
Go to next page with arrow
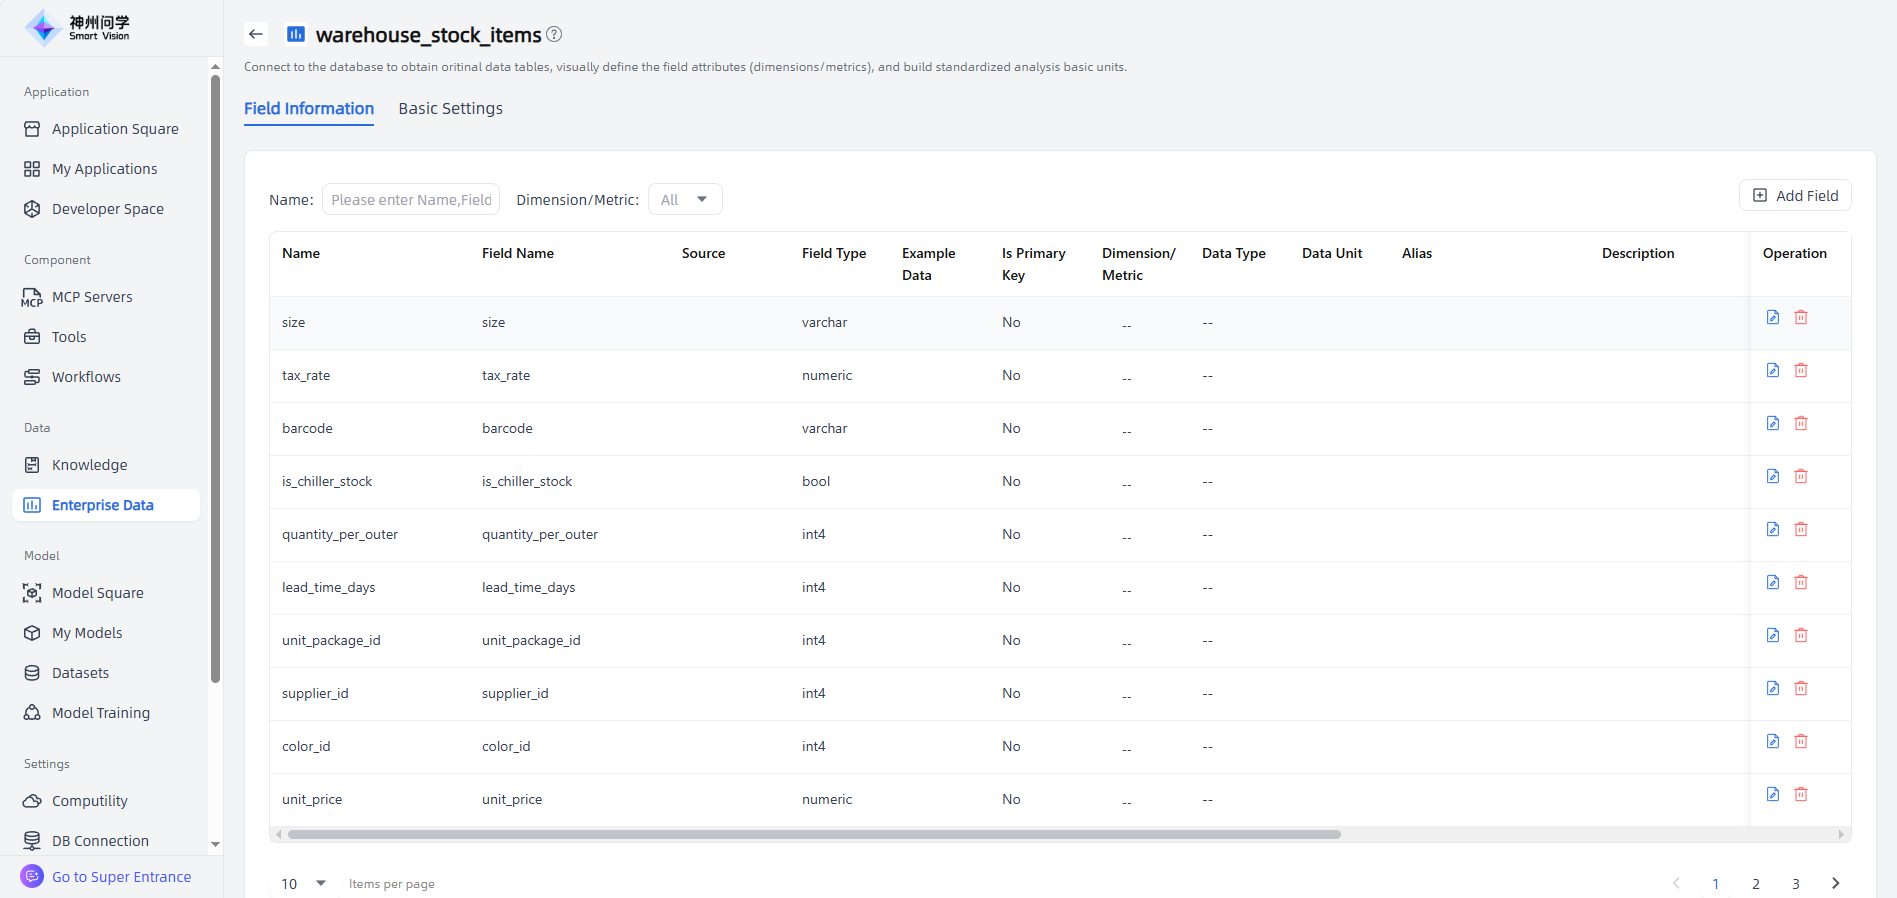tap(1835, 883)
